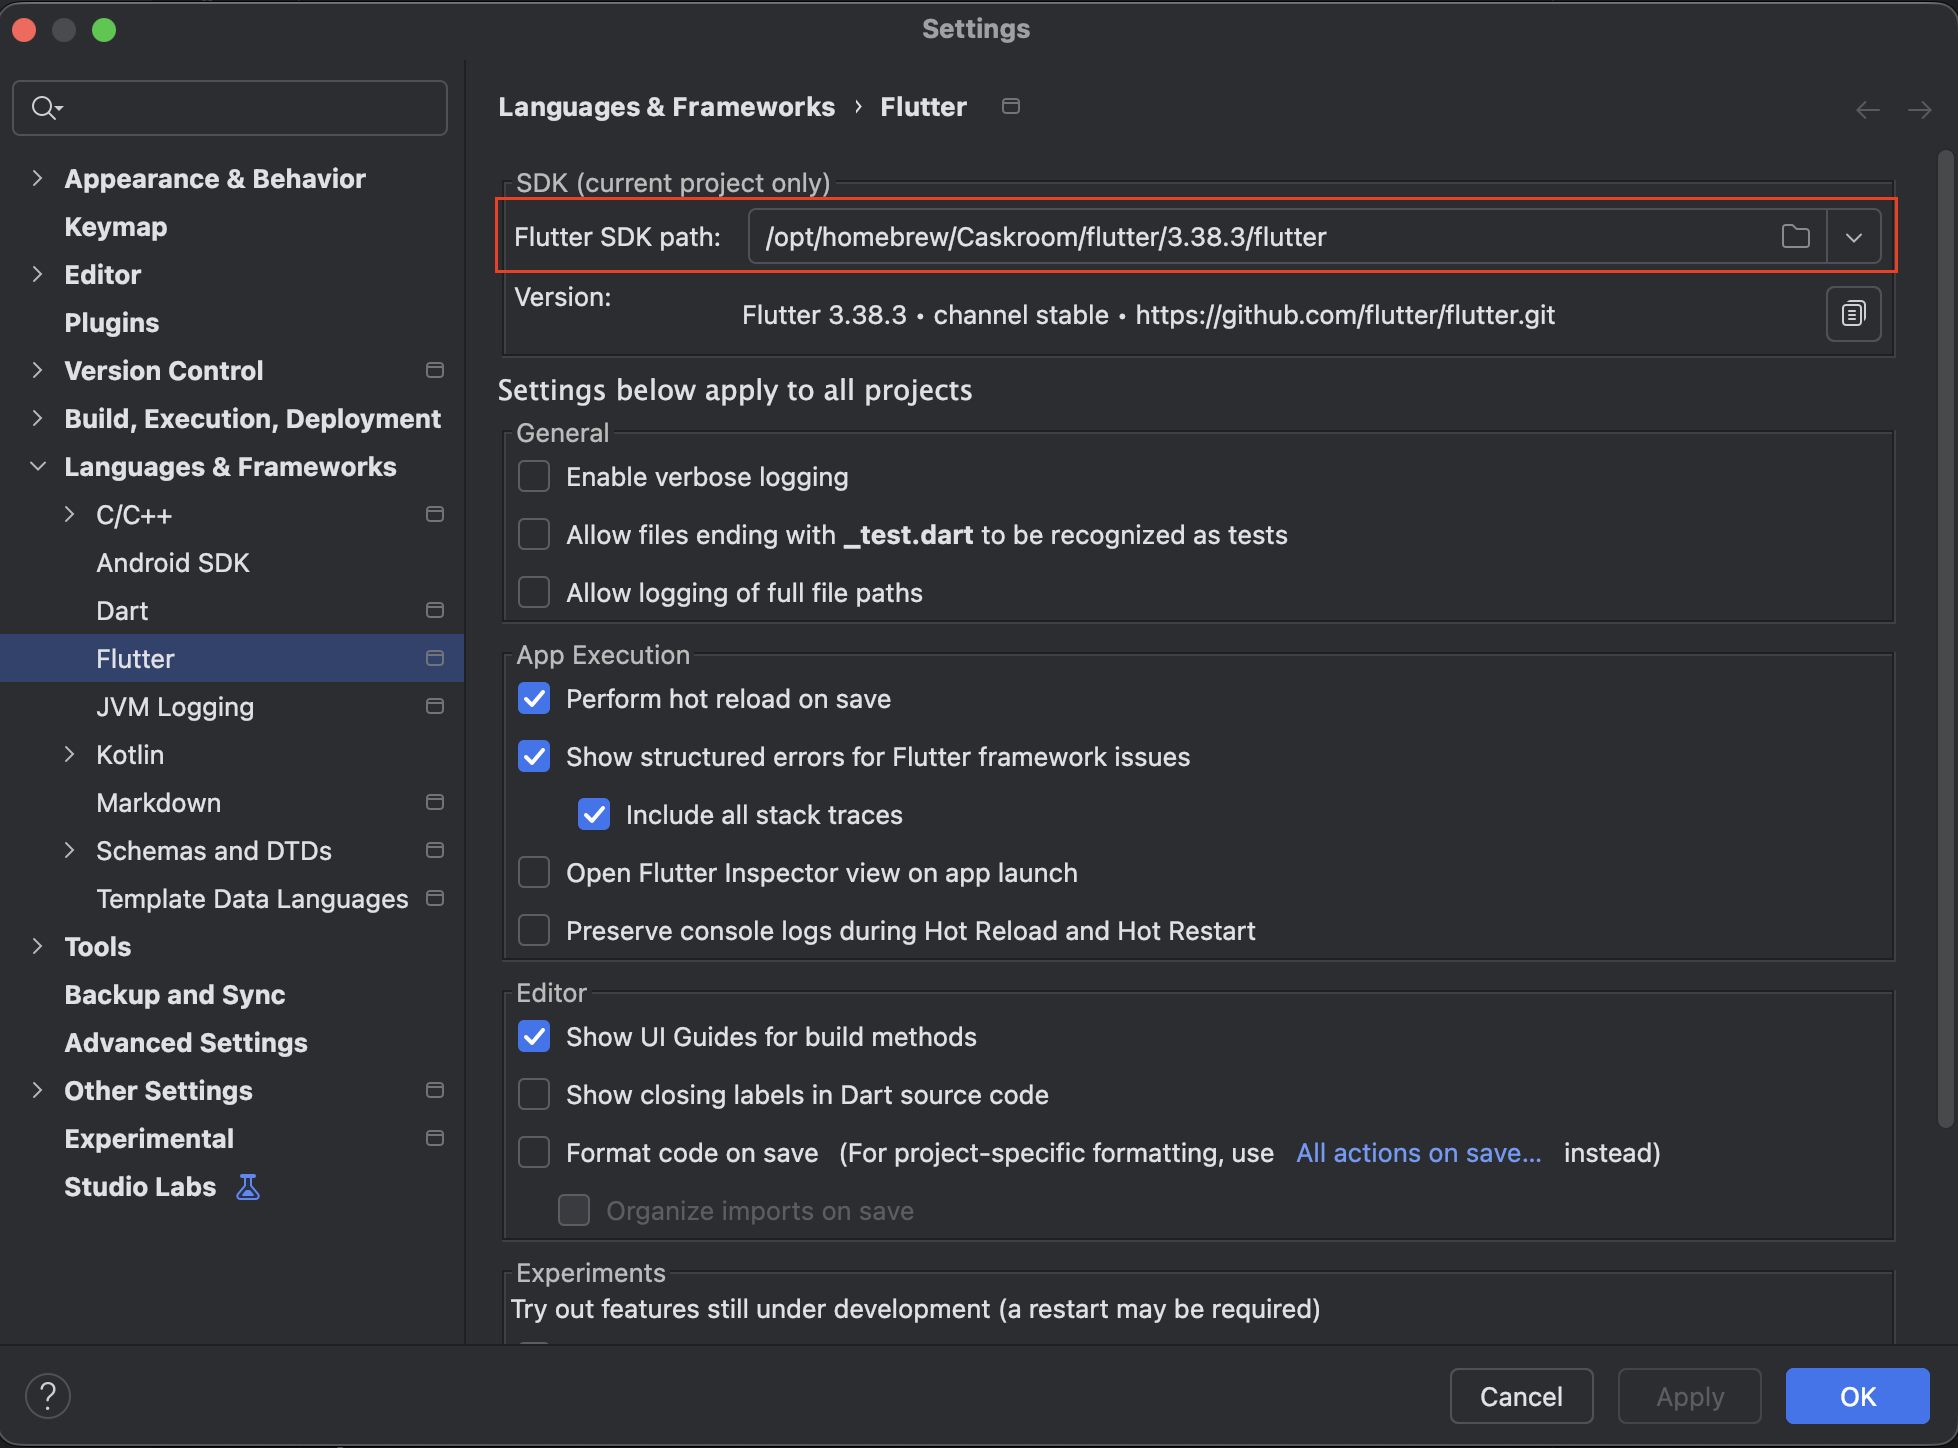Viewport: 1958px width, 1448px height.
Task: Click the folder browse icon for SDK path
Action: point(1795,237)
